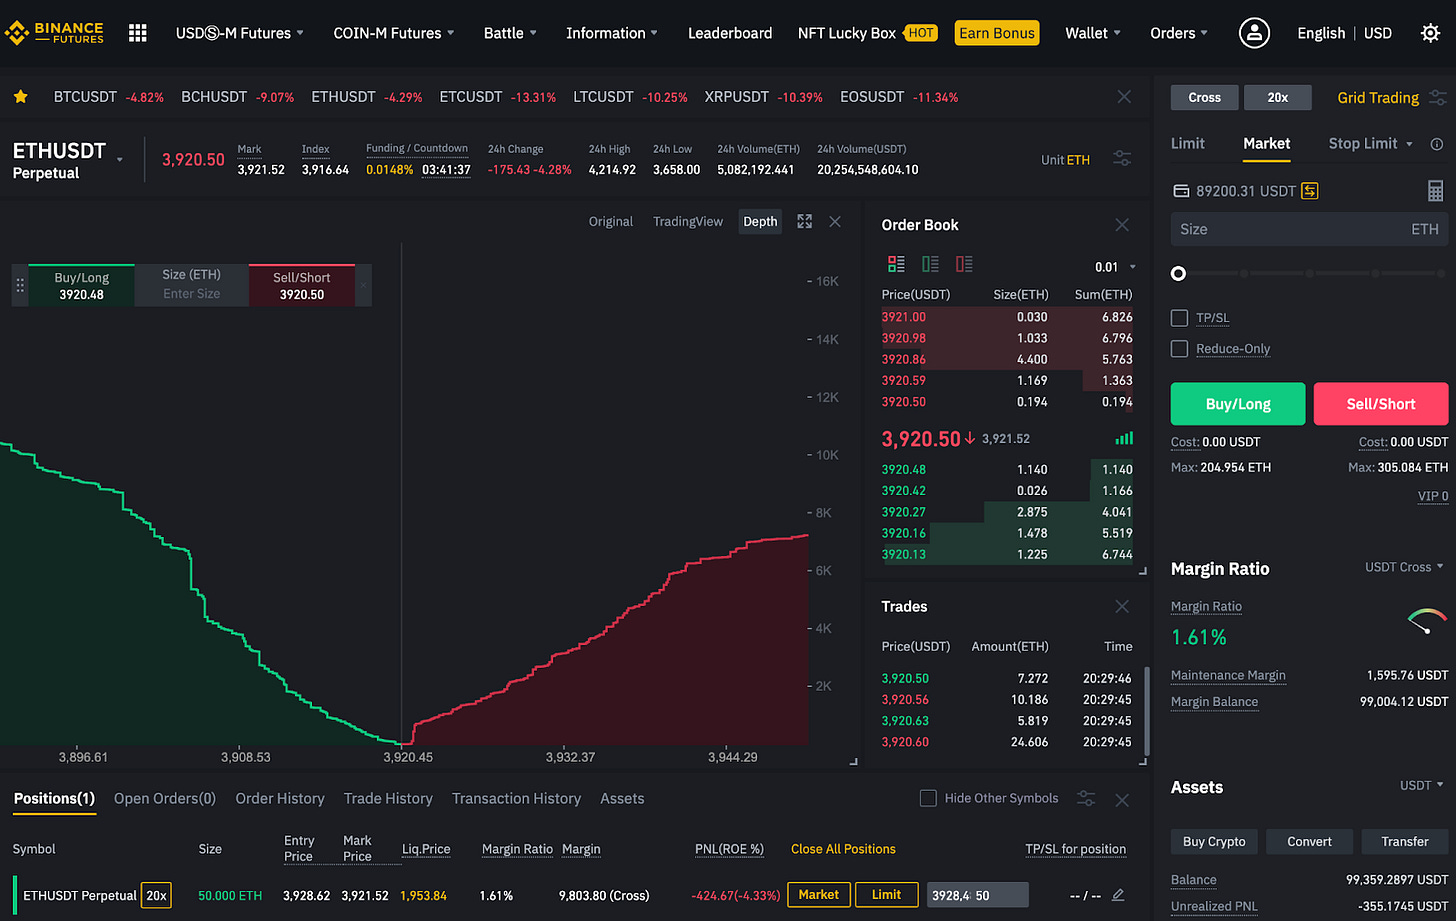Click the favorites star icon

pos(20,97)
